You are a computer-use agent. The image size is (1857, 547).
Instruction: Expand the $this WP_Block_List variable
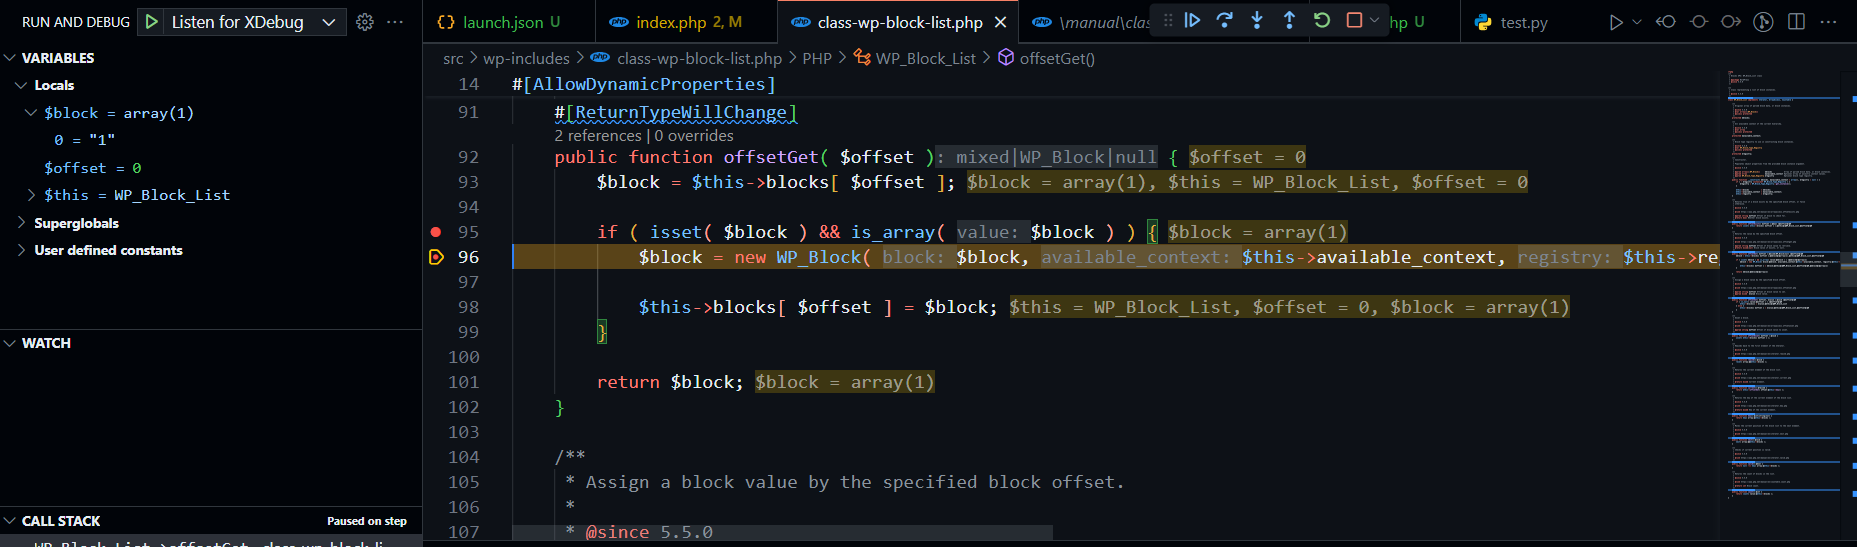click(x=31, y=195)
